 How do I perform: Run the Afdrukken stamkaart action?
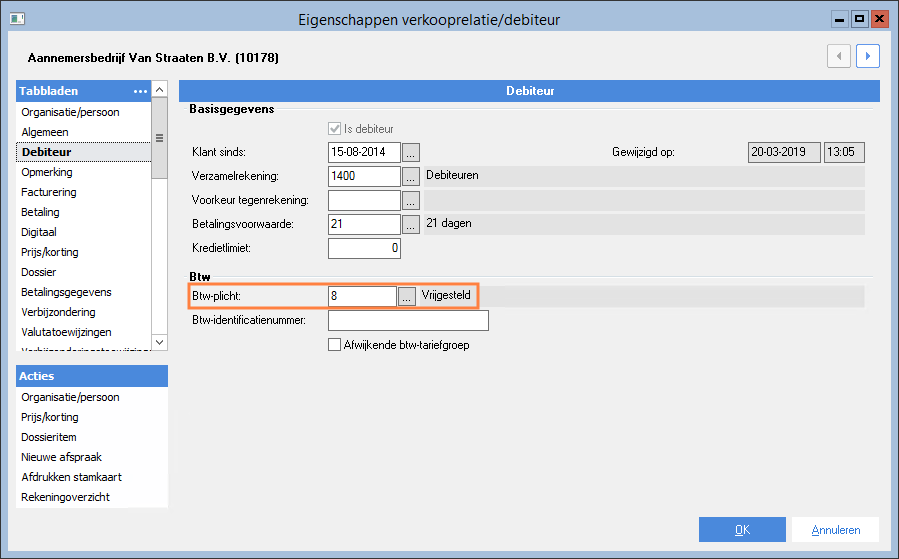(72, 477)
